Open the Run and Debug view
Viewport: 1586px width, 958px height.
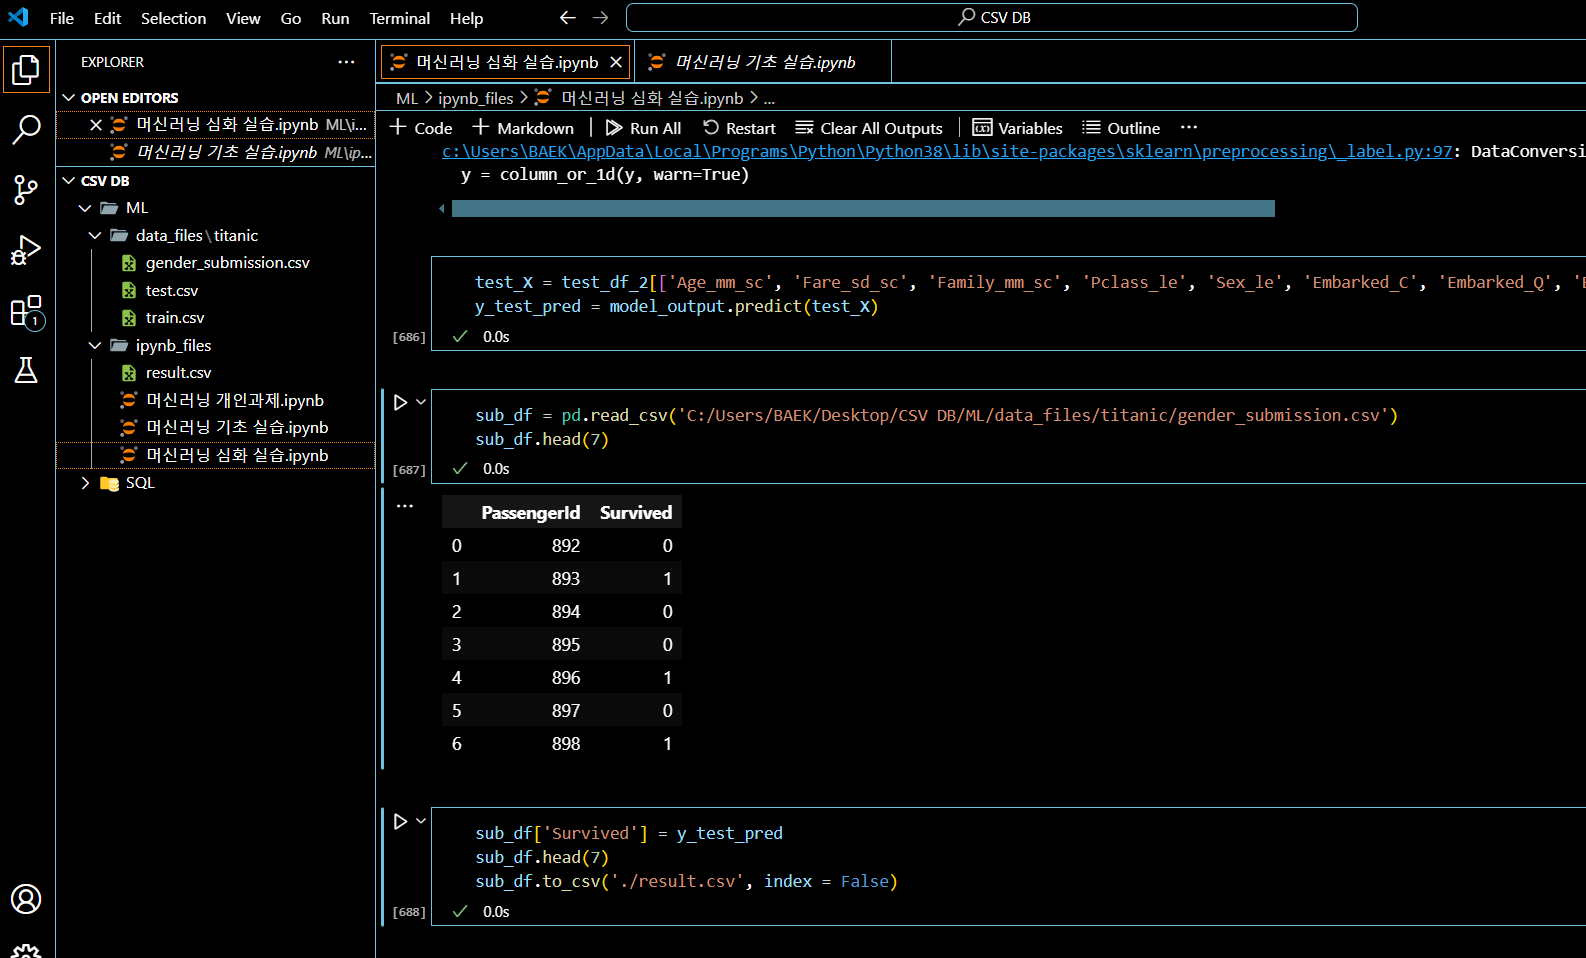(x=26, y=250)
